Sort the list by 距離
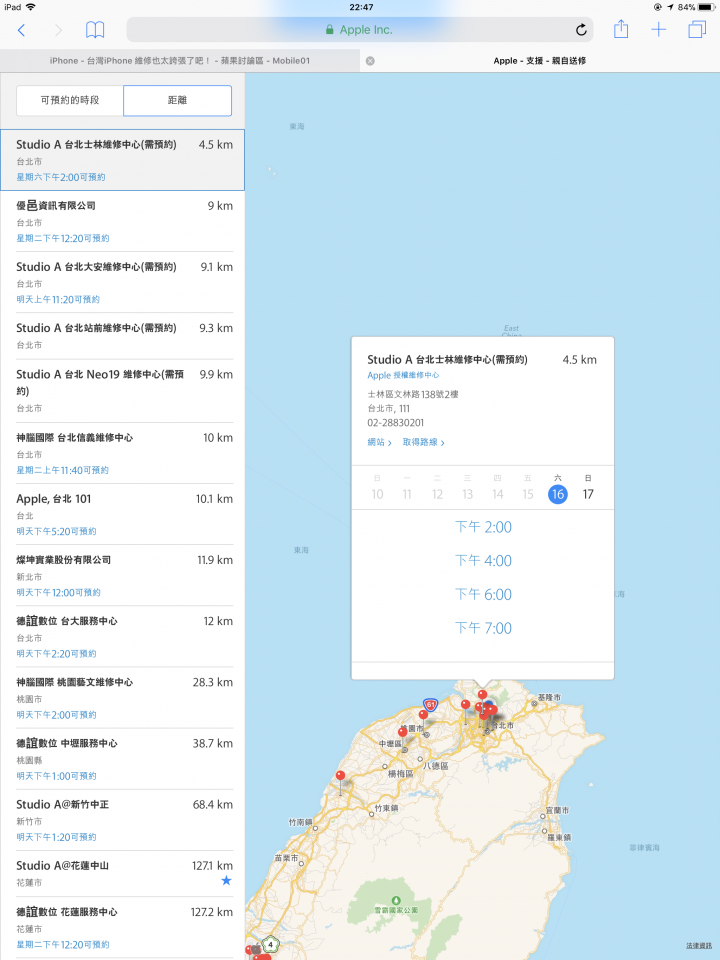 point(178,100)
